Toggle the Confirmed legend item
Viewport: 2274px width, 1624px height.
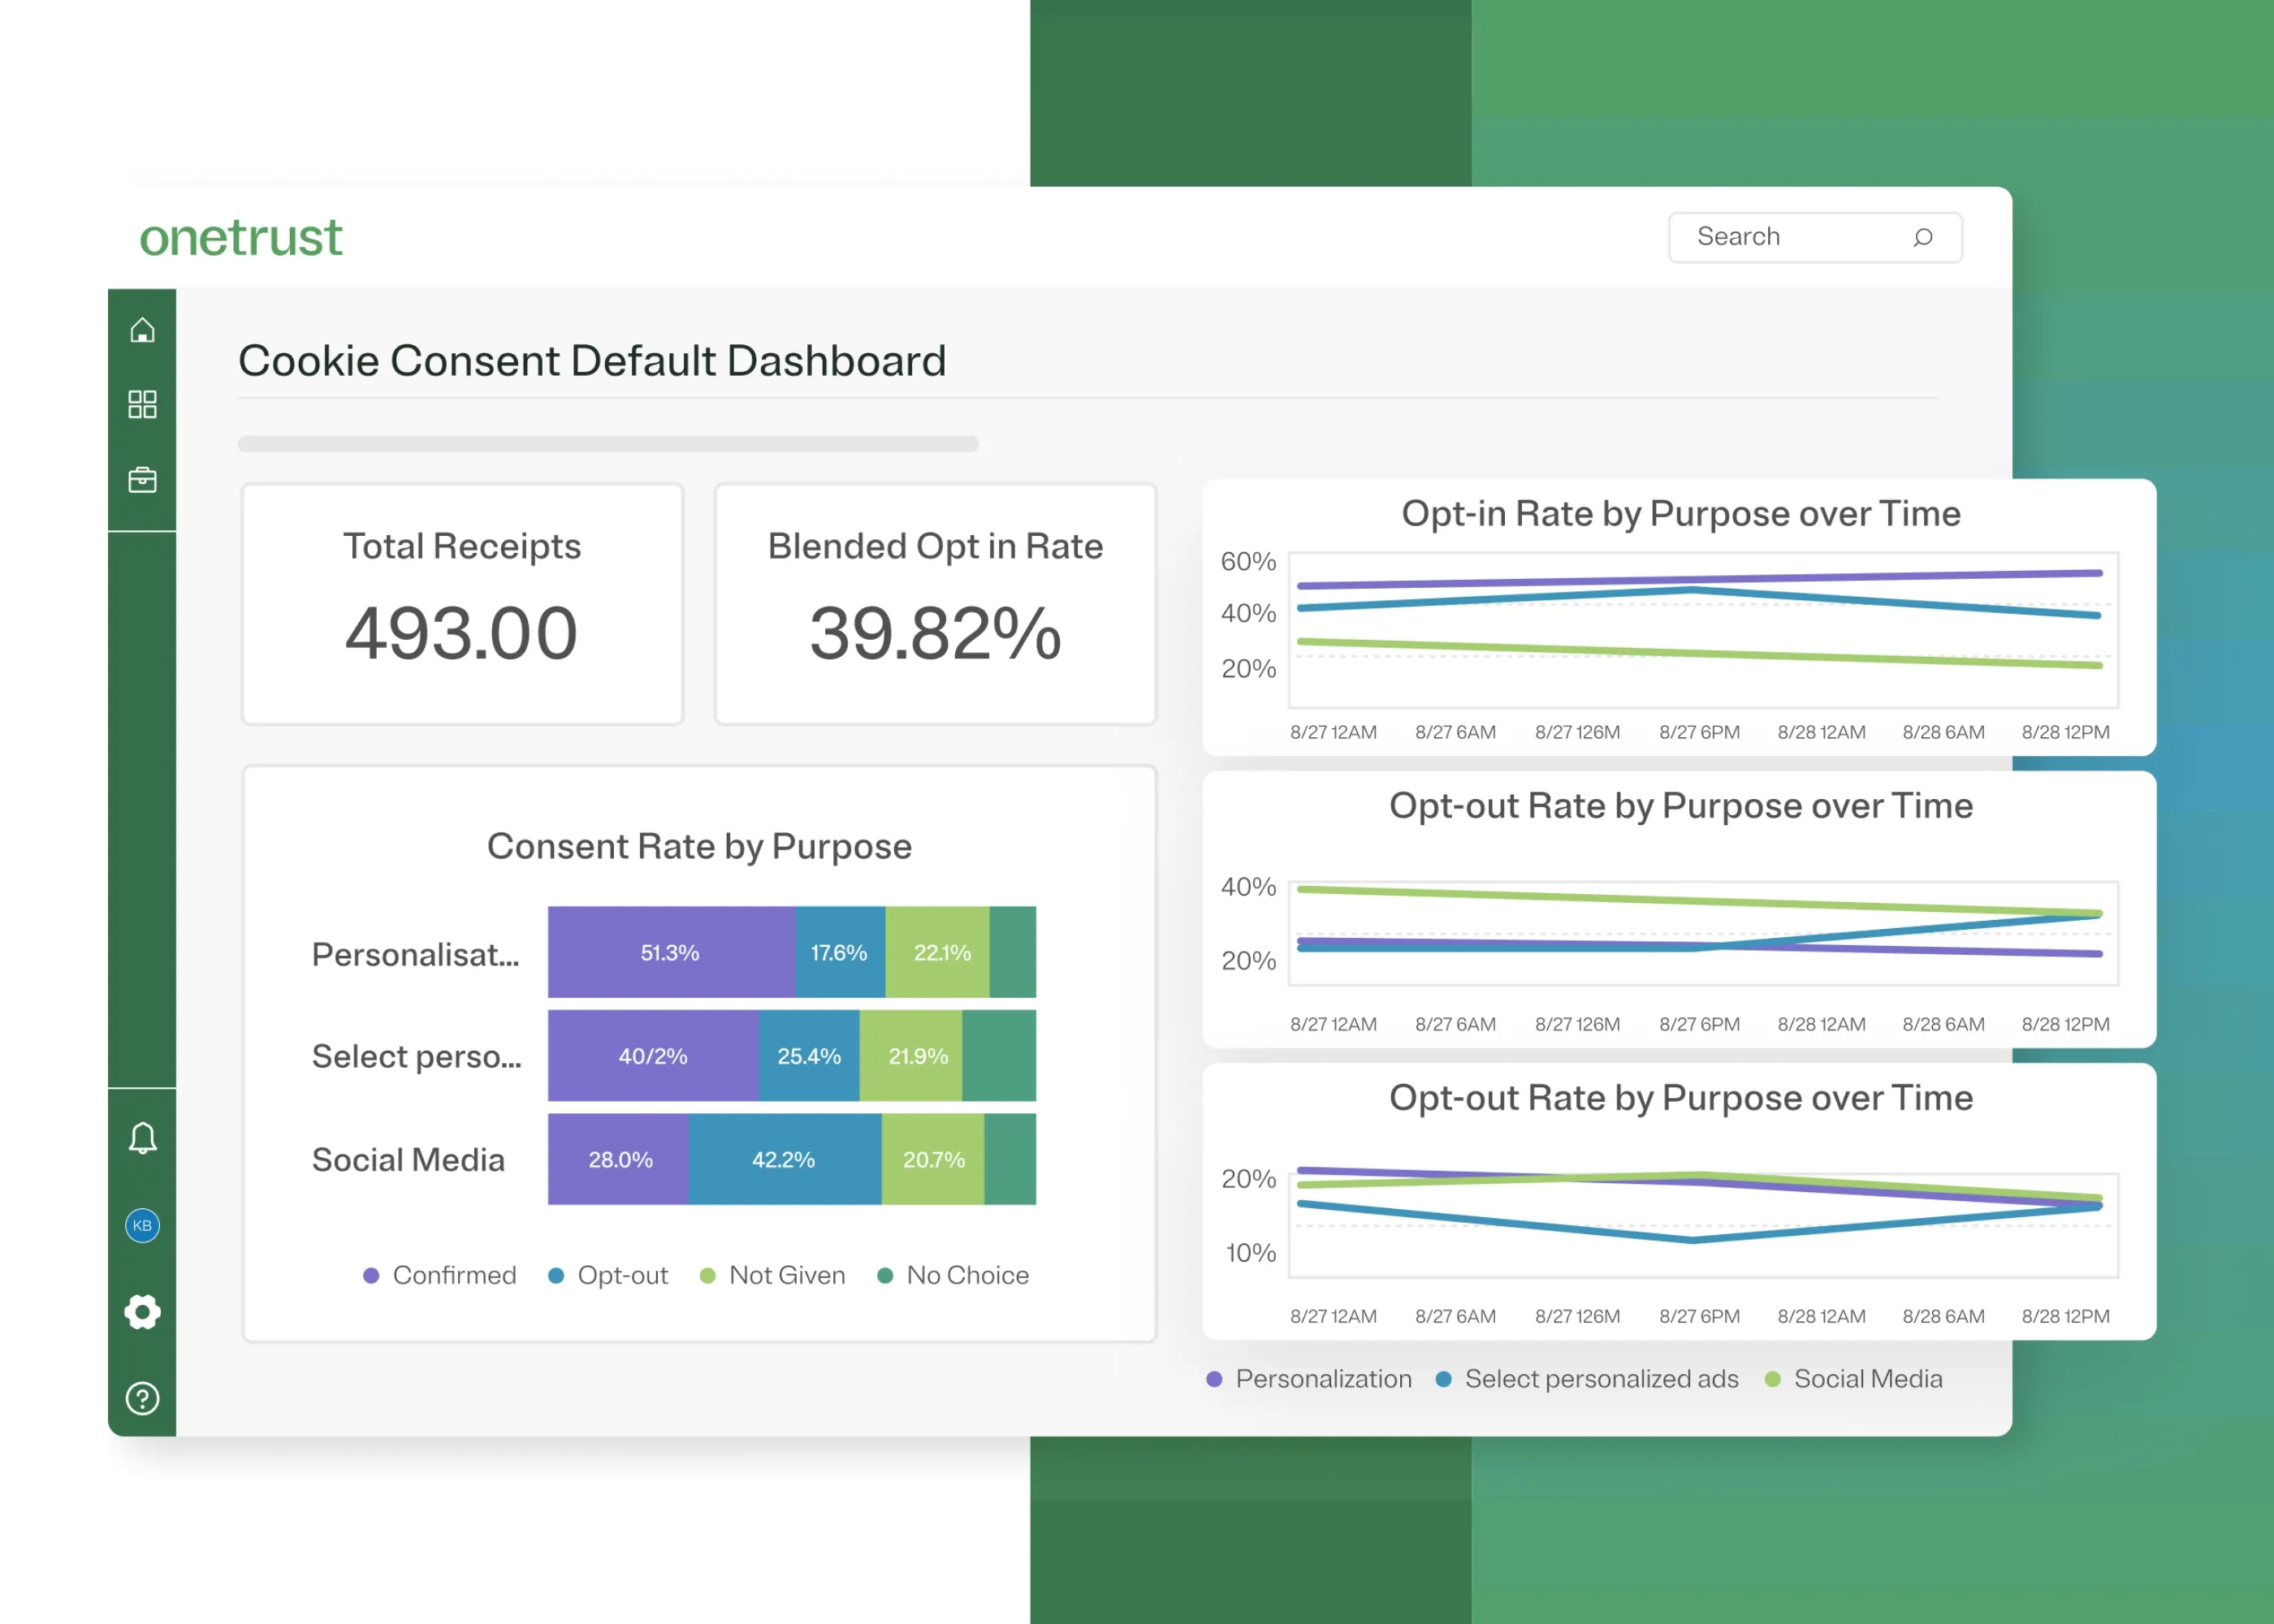[440, 1275]
